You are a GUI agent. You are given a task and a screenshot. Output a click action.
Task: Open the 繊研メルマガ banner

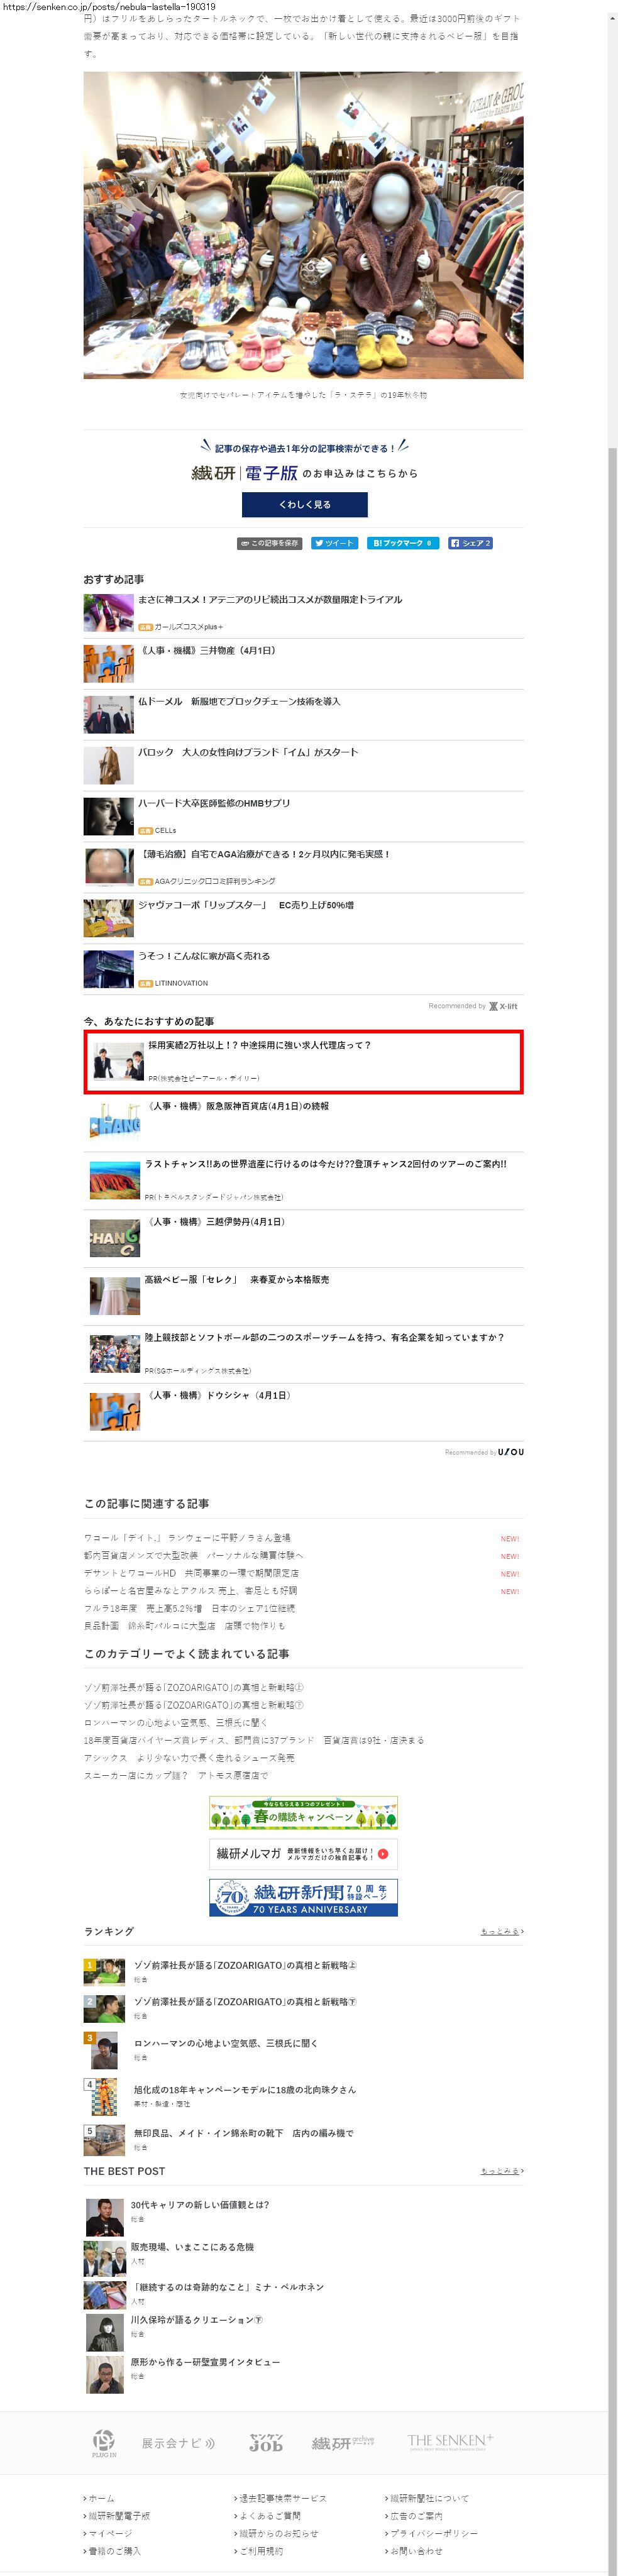pos(303,1853)
